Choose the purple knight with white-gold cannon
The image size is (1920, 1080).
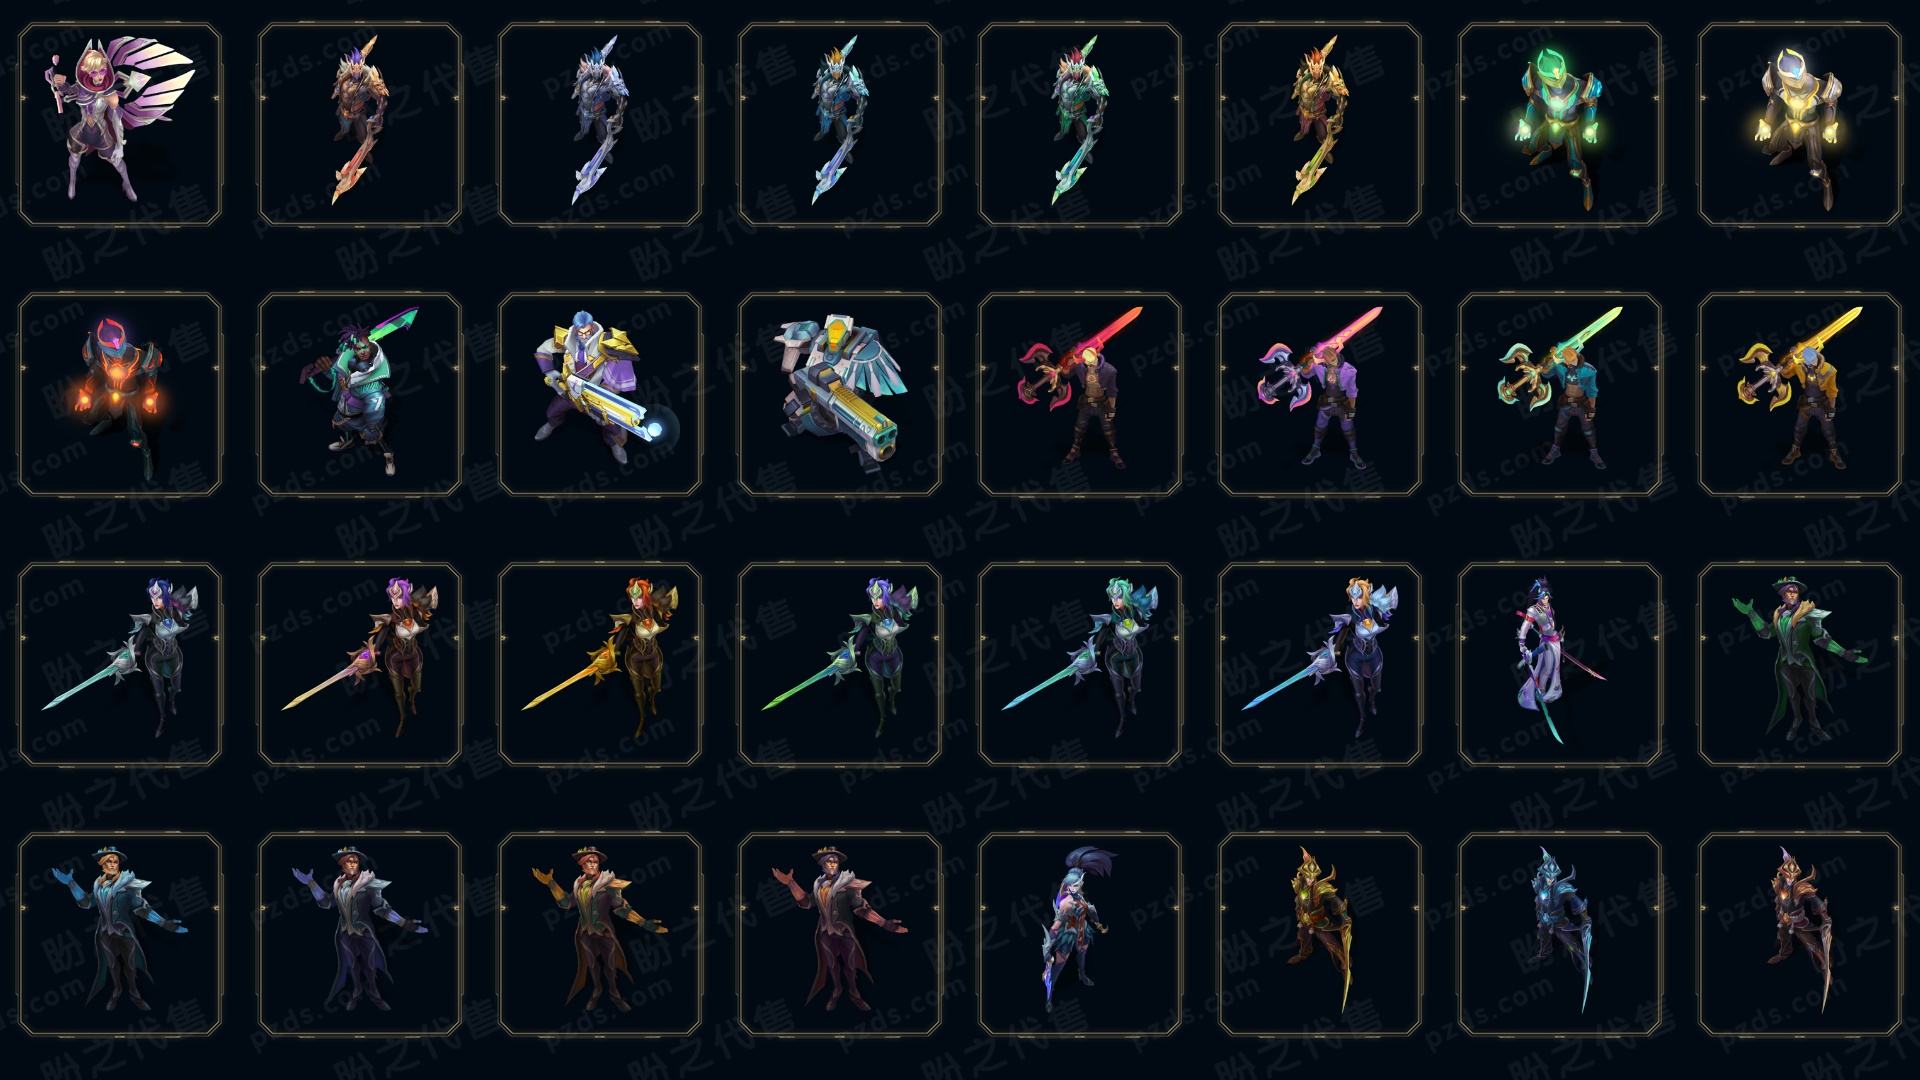click(600, 394)
